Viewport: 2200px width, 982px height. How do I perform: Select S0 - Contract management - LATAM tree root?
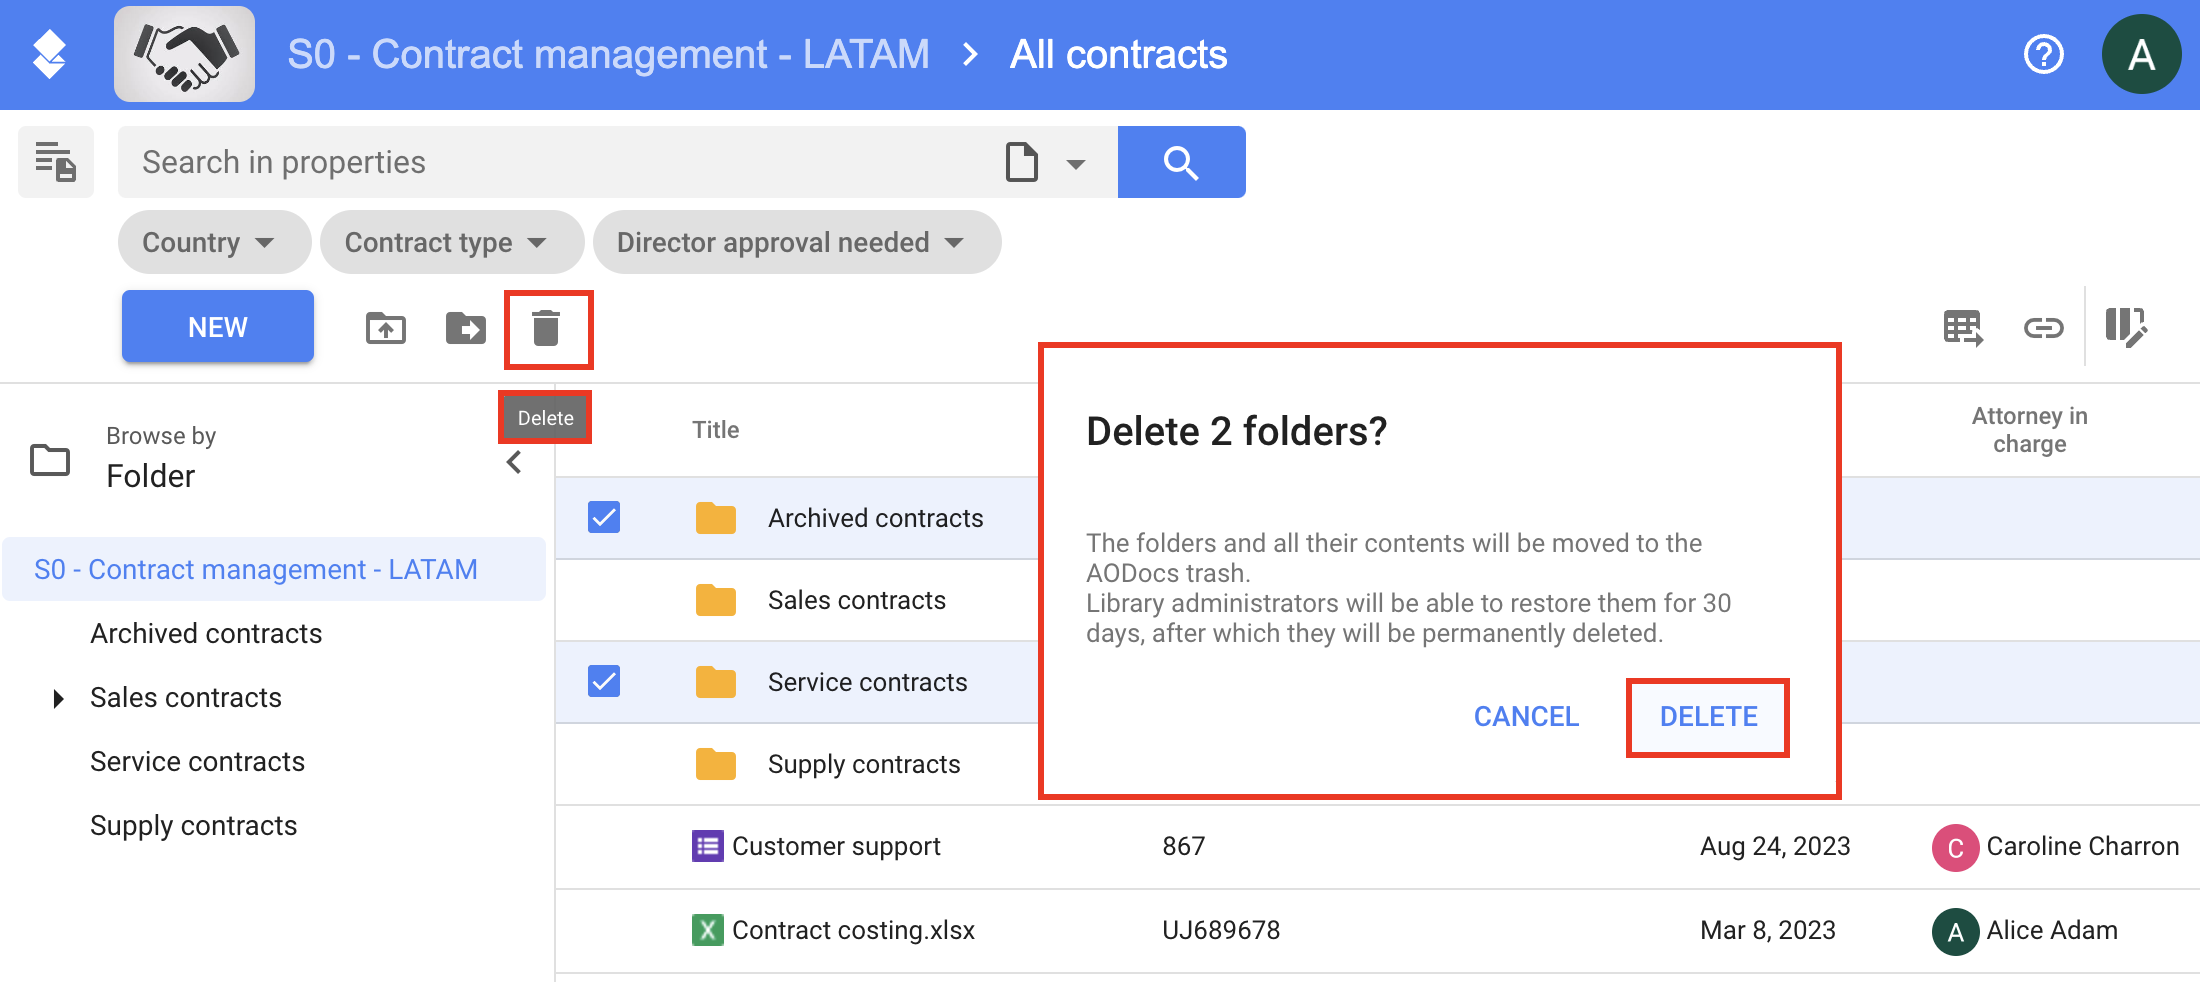[256, 570]
